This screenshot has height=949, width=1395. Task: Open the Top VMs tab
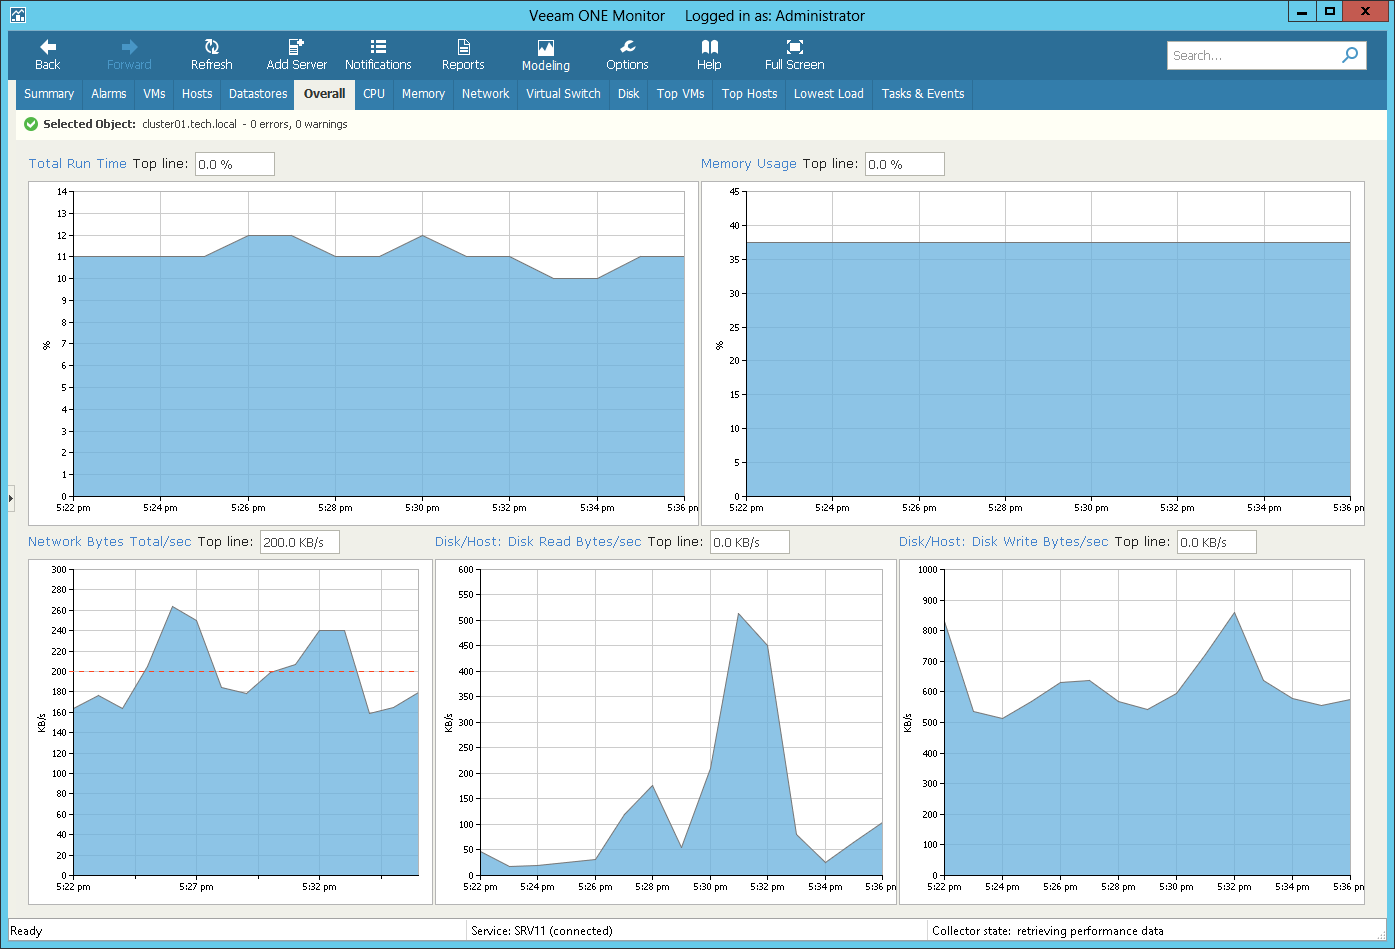click(x=681, y=94)
